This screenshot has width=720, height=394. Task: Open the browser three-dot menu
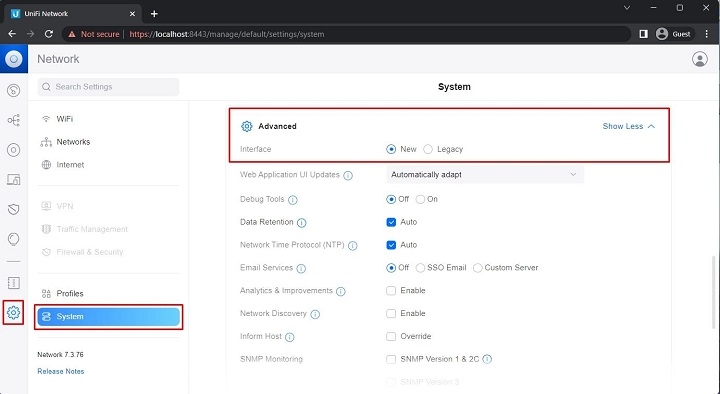(x=707, y=34)
